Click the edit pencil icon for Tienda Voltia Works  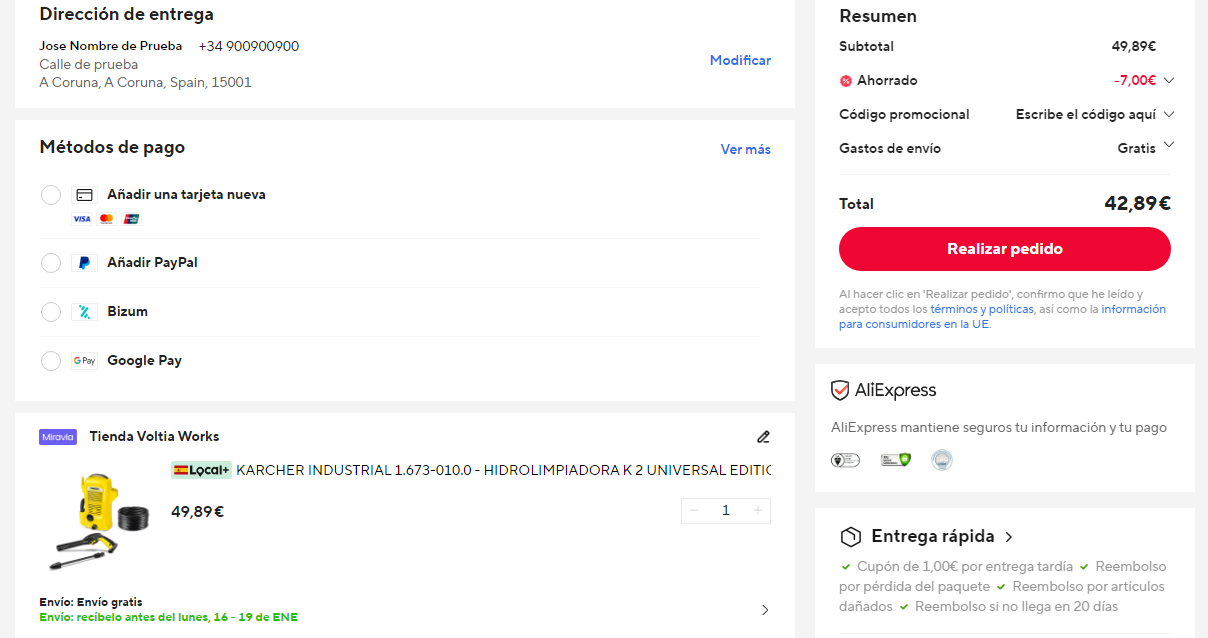click(763, 437)
